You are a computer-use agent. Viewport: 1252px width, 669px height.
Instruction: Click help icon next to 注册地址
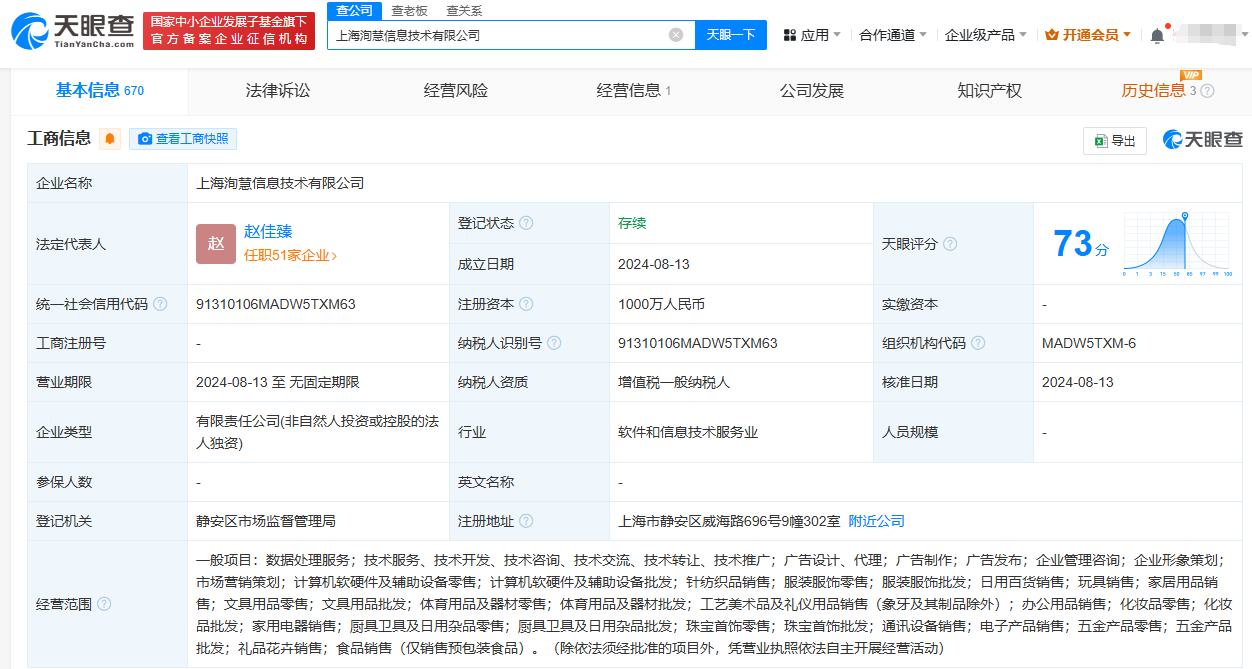(526, 521)
